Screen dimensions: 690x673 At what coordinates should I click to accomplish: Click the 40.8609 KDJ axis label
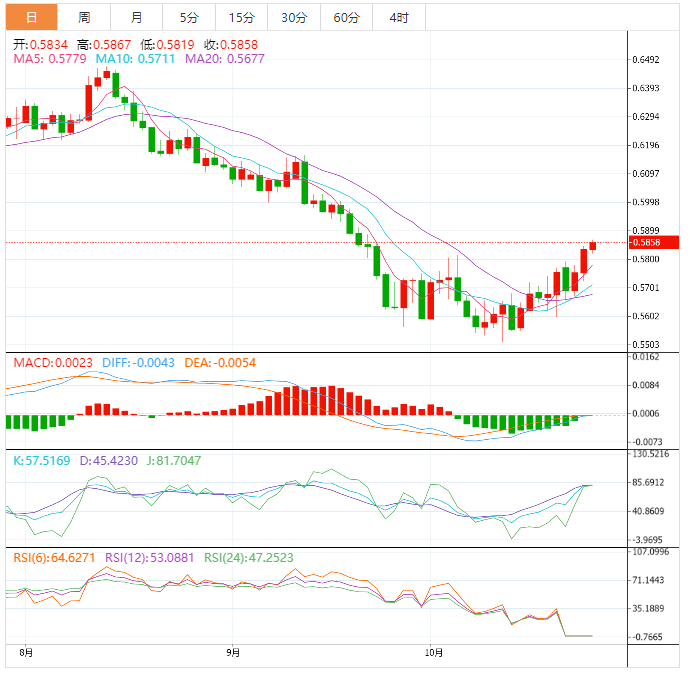(x=648, y=511)
